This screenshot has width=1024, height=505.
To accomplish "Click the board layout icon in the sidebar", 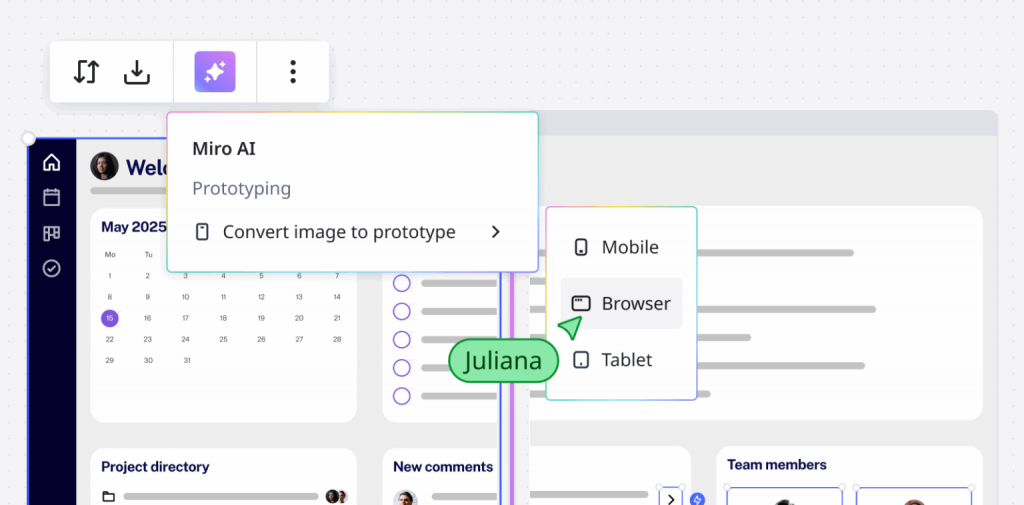I will tap(52, 234).
